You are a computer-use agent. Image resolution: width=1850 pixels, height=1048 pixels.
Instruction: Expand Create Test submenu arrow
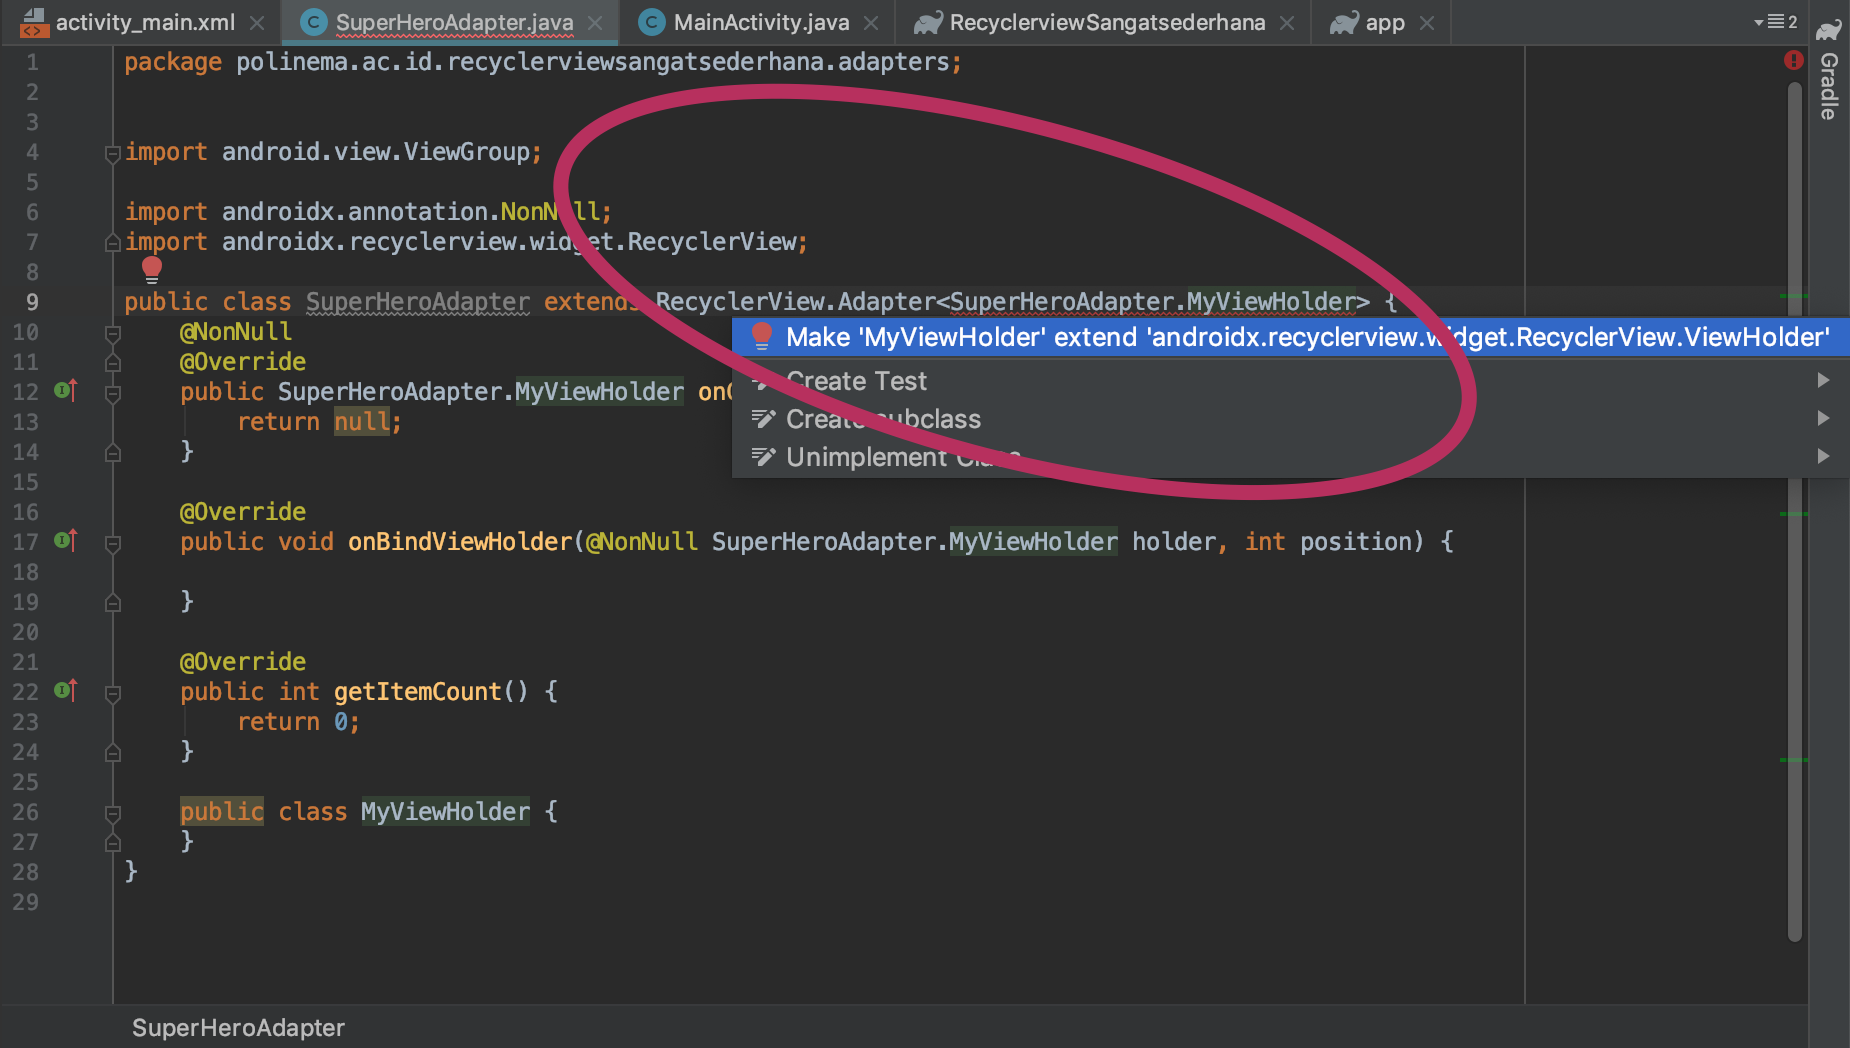[x=1823, y=380]
